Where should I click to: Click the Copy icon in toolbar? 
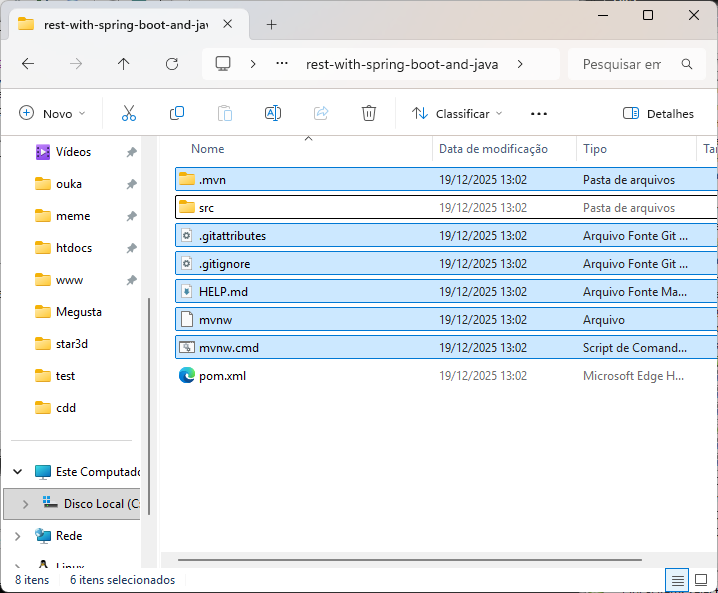click(x=177, y=113)
